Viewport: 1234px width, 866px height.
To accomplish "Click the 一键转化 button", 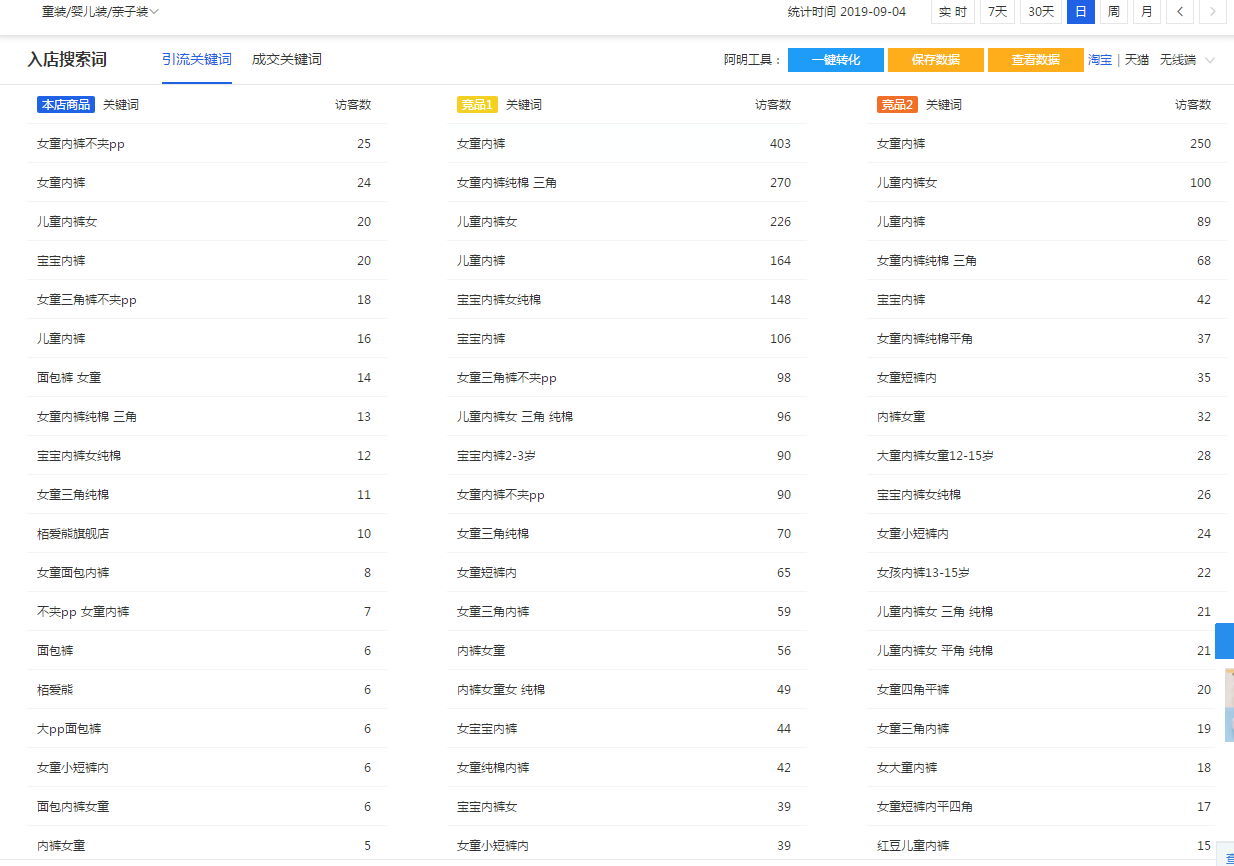I will tap(836, 60).
